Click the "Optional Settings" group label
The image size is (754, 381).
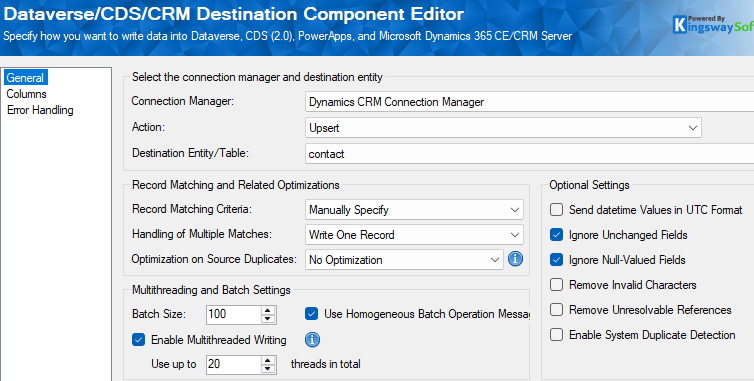tap(590, 185)
